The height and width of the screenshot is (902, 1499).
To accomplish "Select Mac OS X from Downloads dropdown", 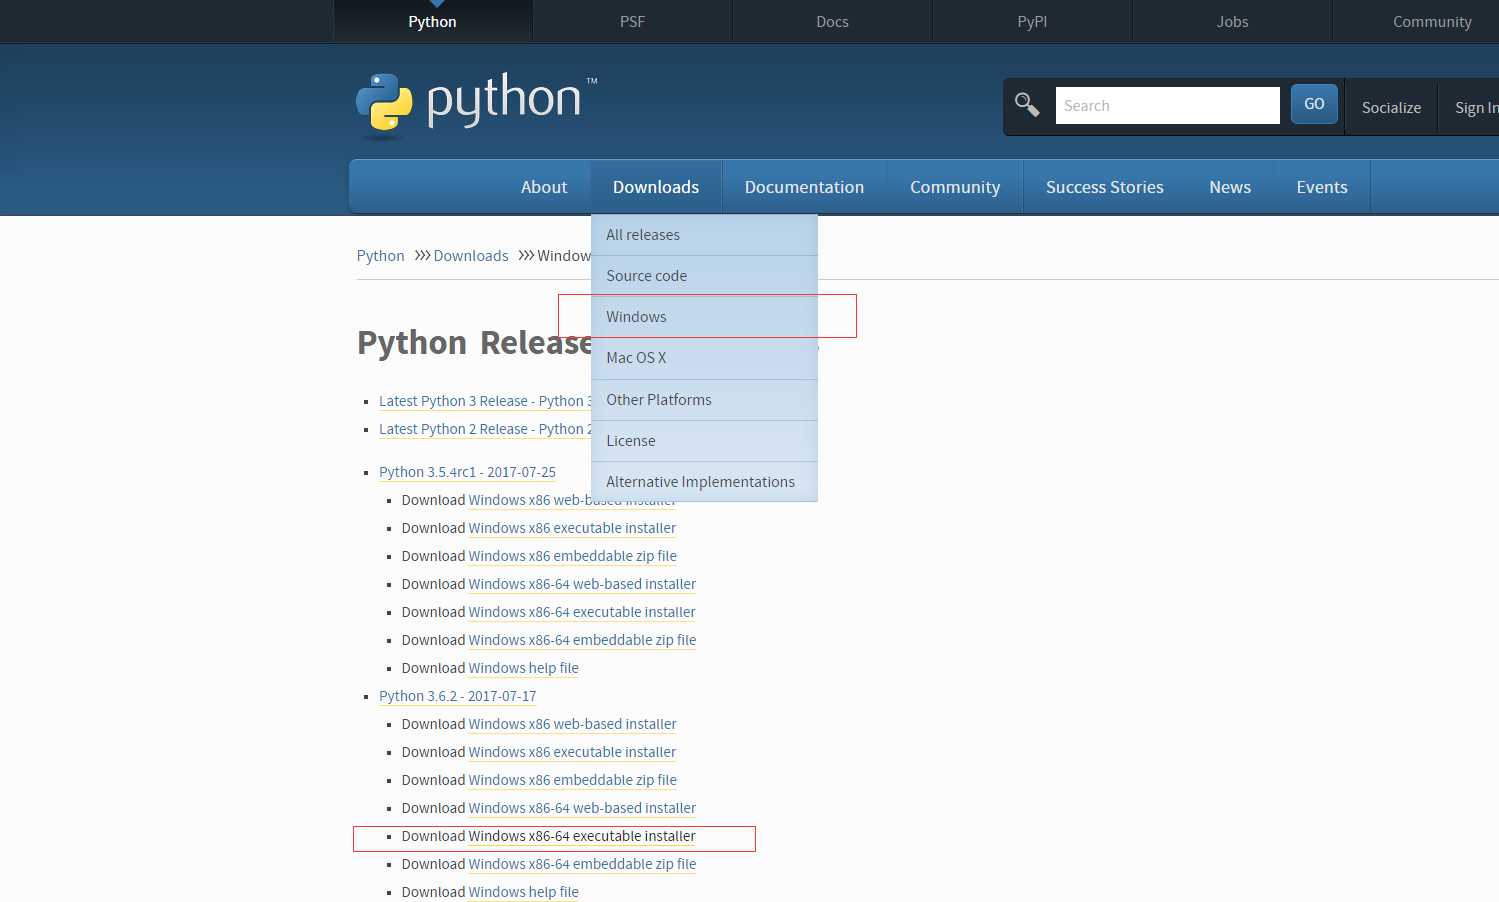I will pyautogui.click(x=704, y=358).
